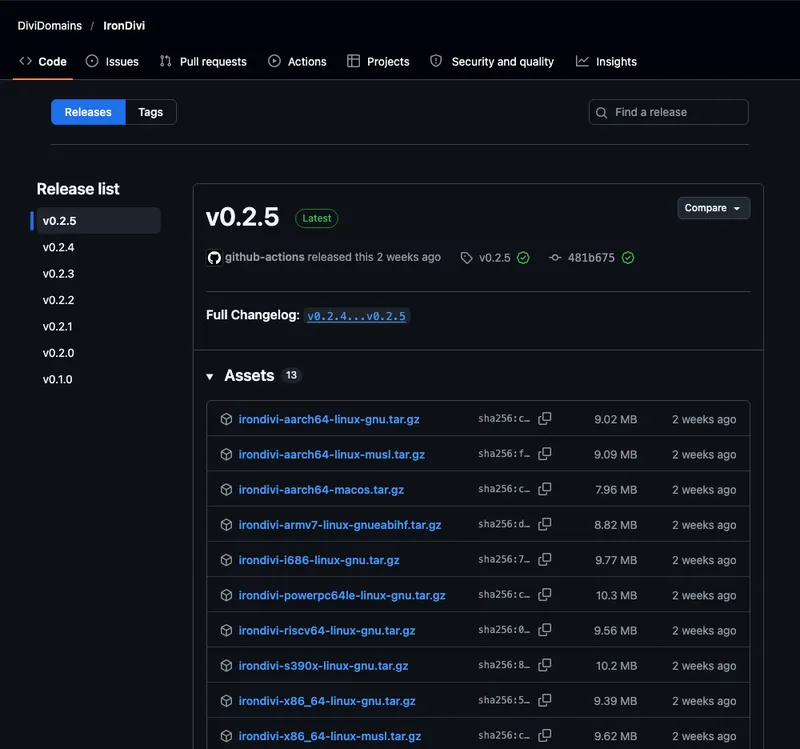Click the 7.96 MB size value
This screenshot has height=749, width=800.
click(x=616, y=490)
